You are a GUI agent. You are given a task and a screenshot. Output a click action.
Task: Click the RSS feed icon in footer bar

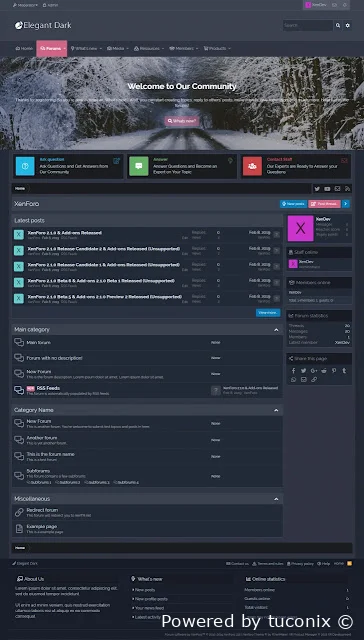349,564
